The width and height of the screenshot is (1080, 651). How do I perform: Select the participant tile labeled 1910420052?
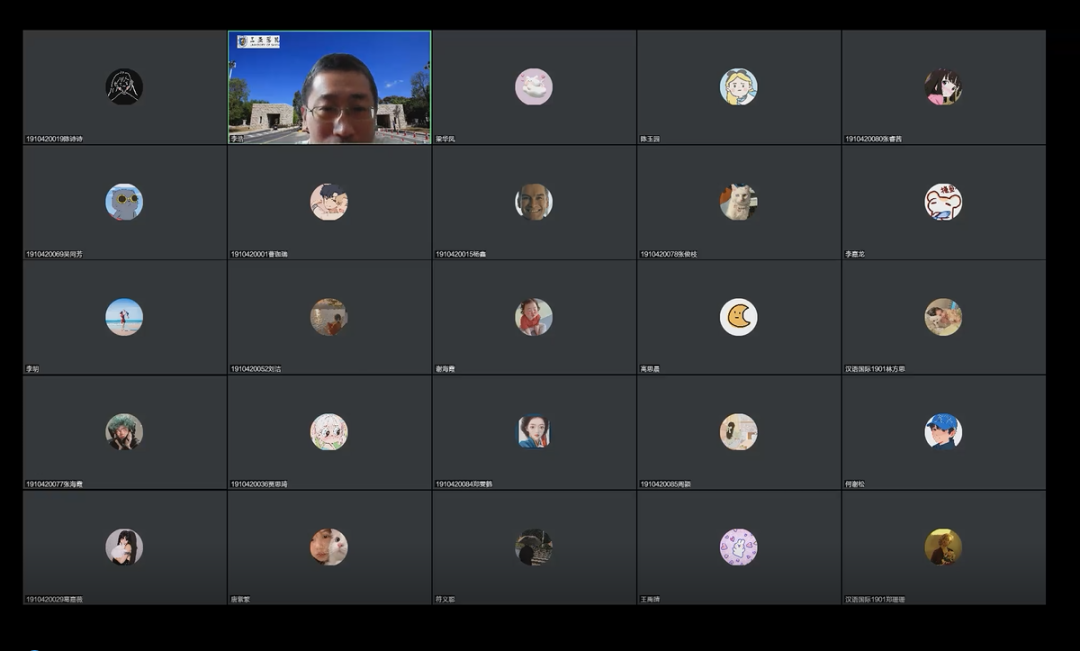[329, 318]
